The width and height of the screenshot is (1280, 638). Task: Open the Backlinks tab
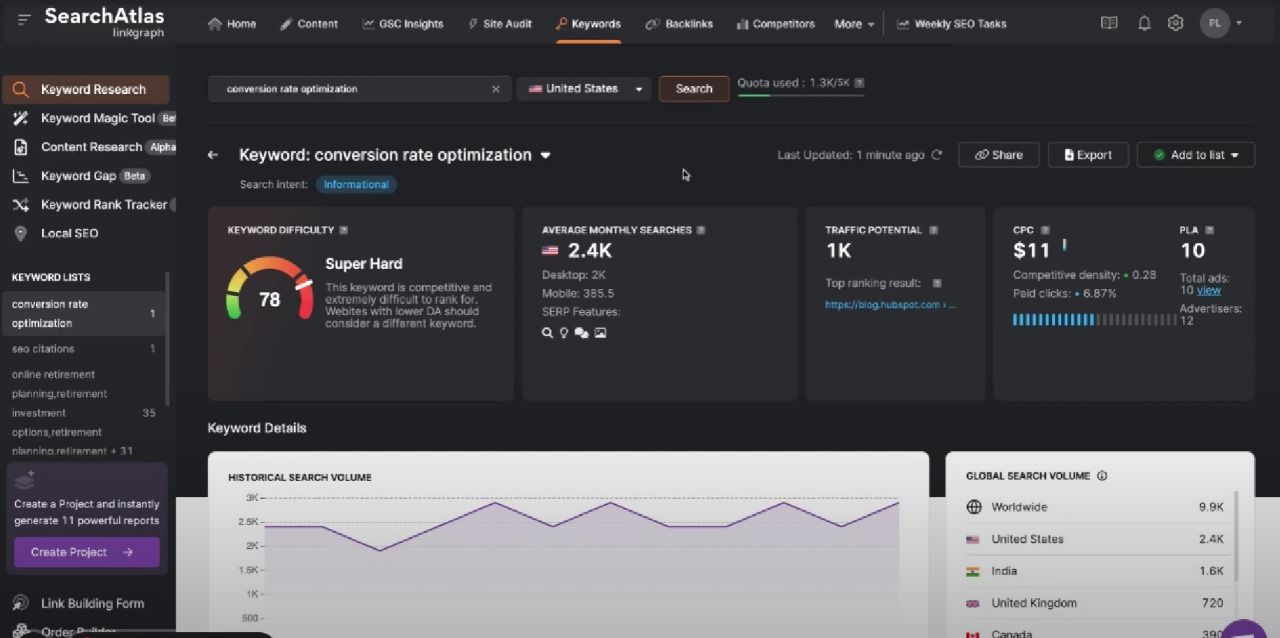pyautogui.click(x=679, y=23)
